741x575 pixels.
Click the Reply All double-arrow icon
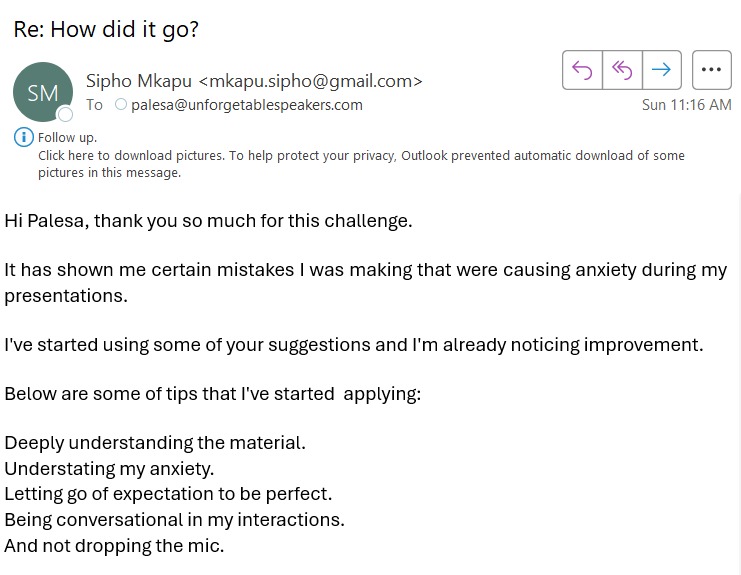pos(622,70)
